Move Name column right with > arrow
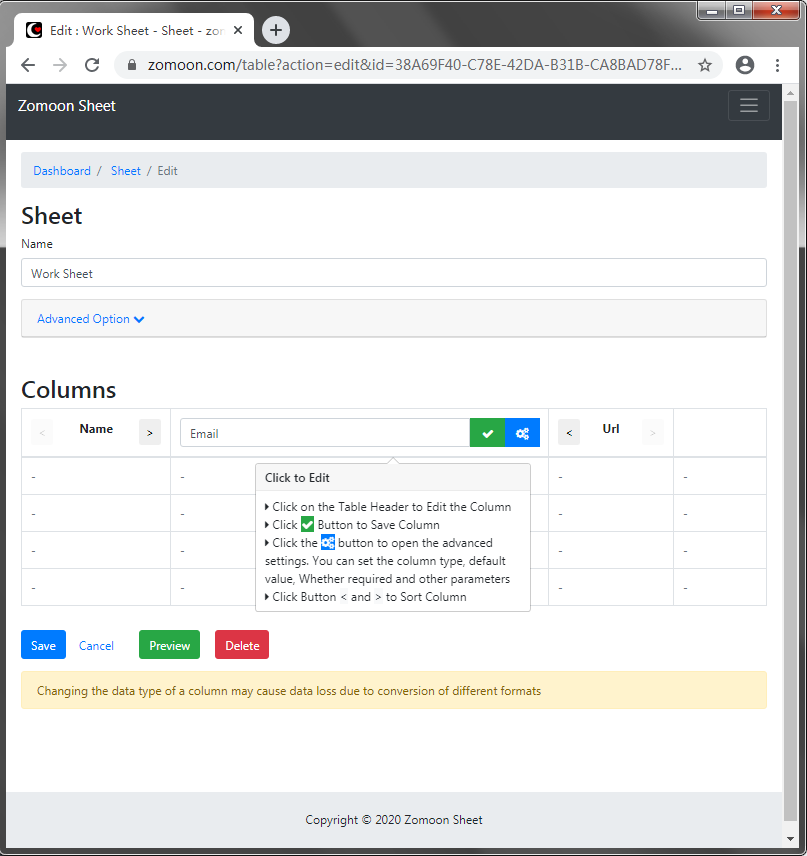This screenshot has height=856, width=807. coord(150,432)
